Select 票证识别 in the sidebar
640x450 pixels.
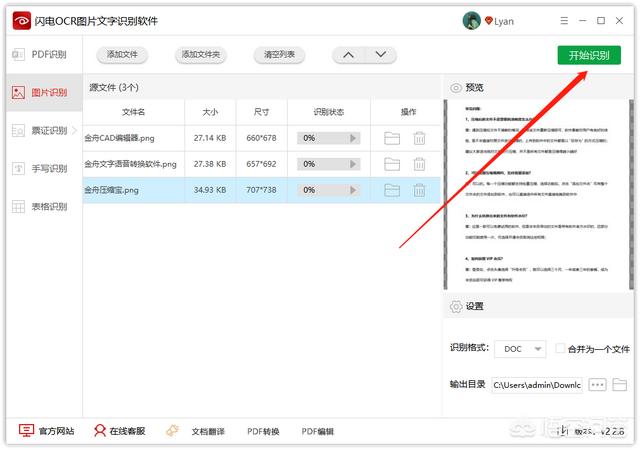[x=44, y=131]
